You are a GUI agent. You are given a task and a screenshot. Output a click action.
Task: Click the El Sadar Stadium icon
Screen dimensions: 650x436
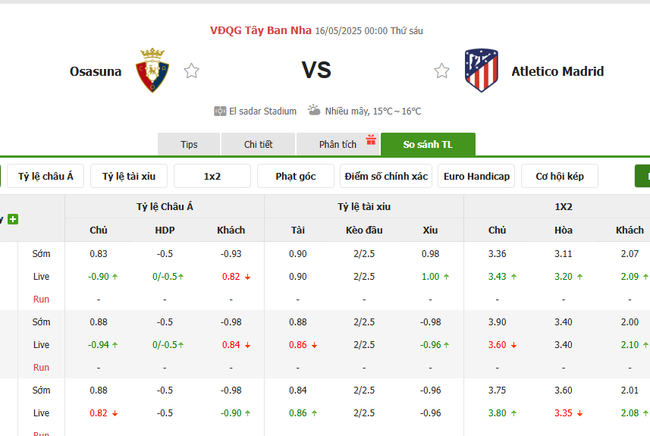(x=220, y=111)
